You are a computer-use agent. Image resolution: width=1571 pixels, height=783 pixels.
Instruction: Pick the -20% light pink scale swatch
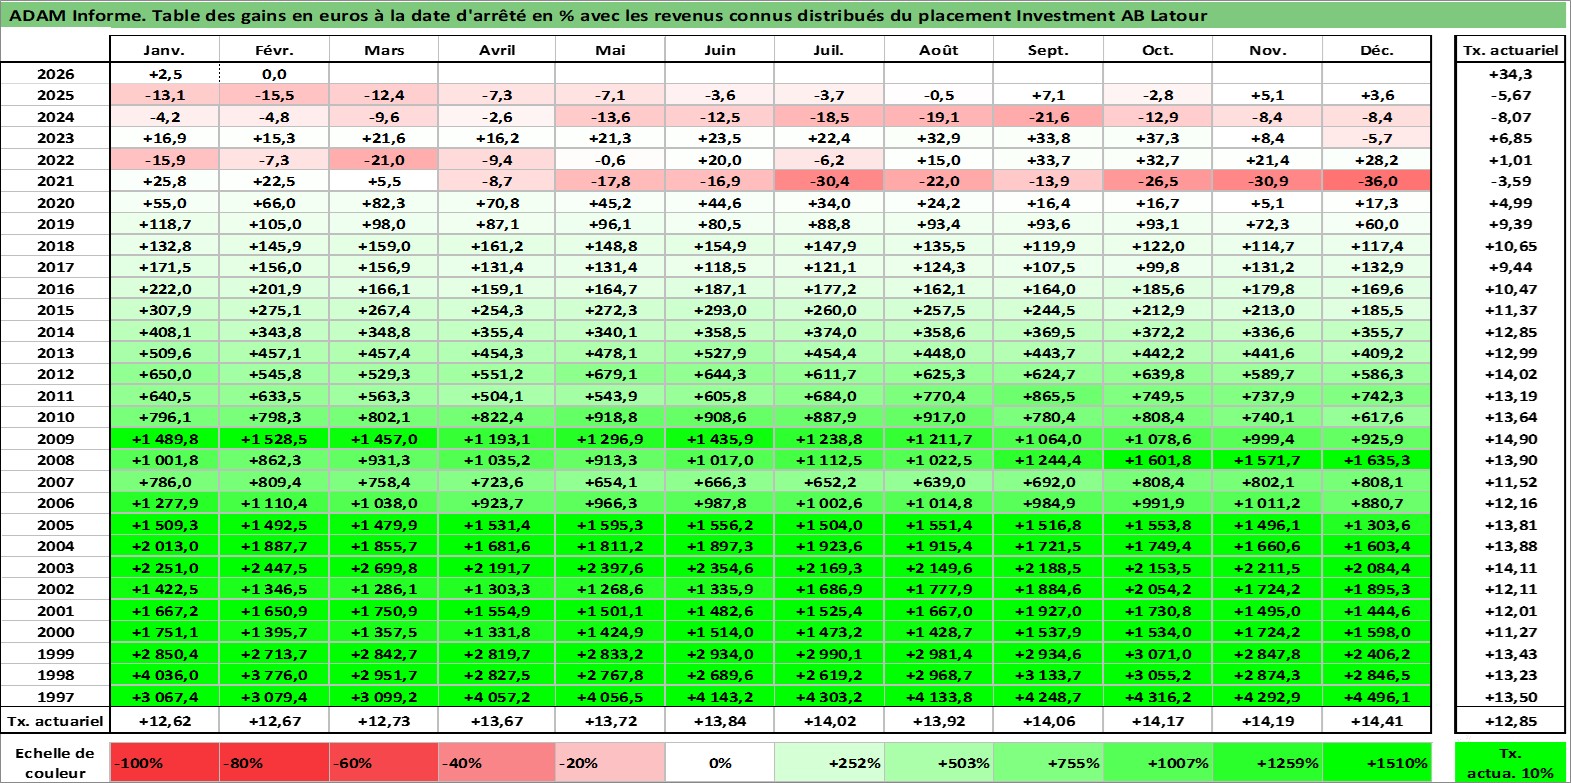point(610,762)
